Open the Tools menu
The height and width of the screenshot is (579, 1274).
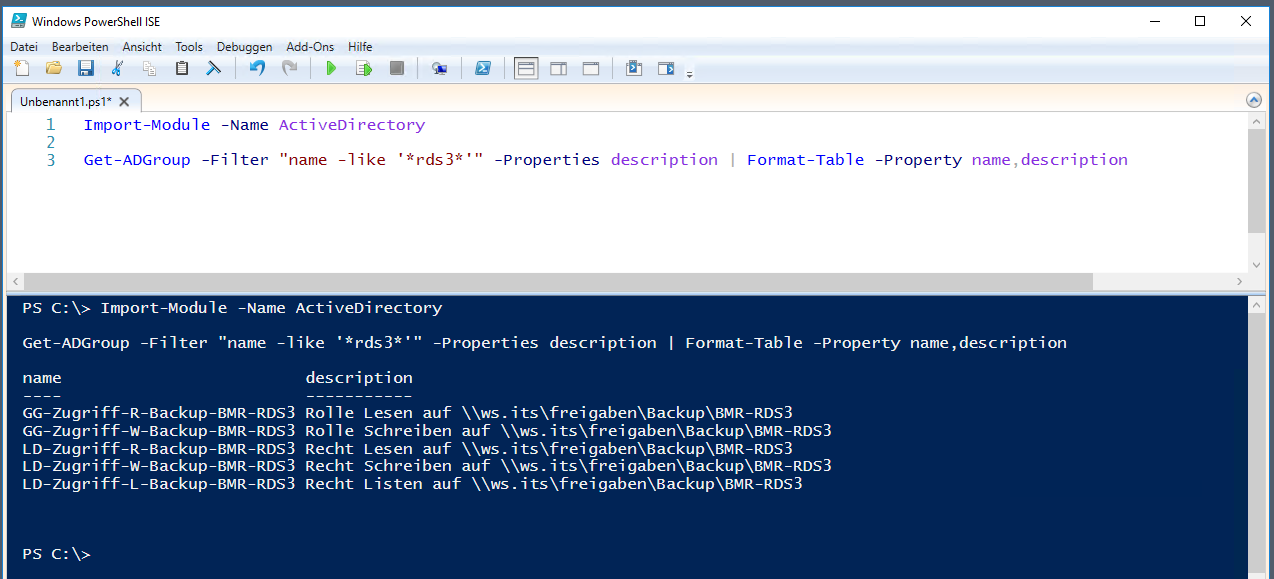click(189, 47)
